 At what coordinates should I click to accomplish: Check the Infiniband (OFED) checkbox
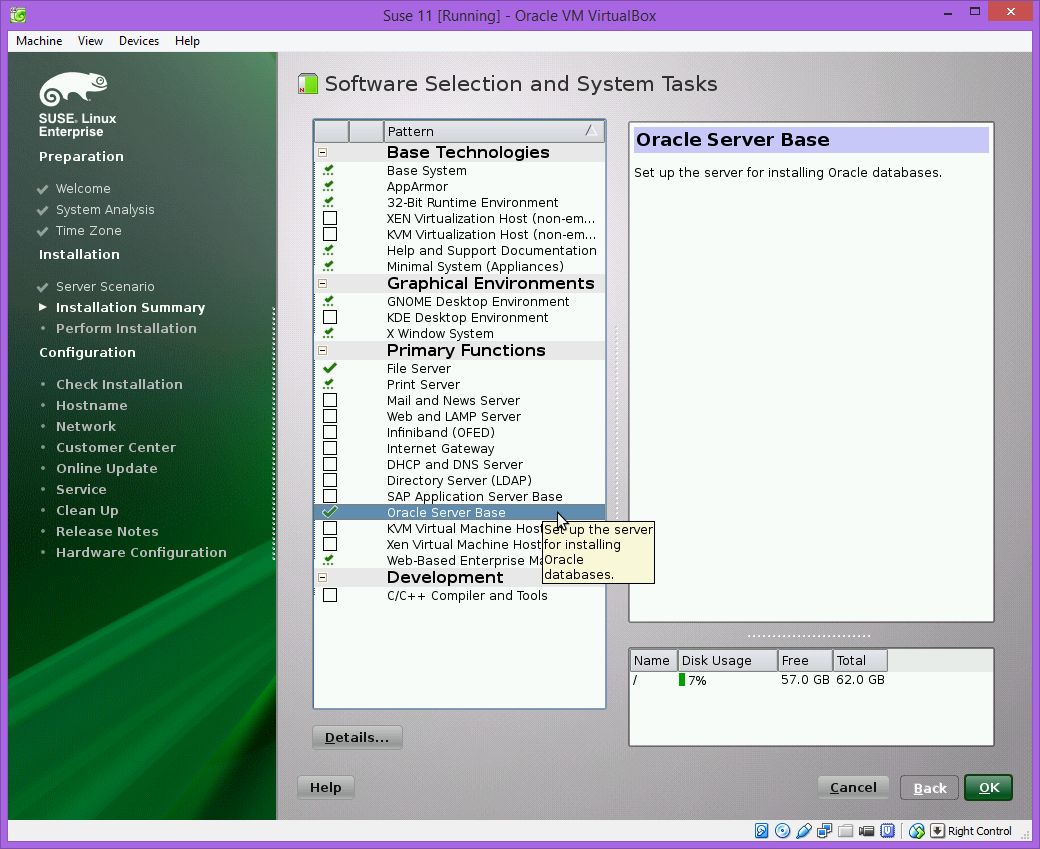[330, 432]
